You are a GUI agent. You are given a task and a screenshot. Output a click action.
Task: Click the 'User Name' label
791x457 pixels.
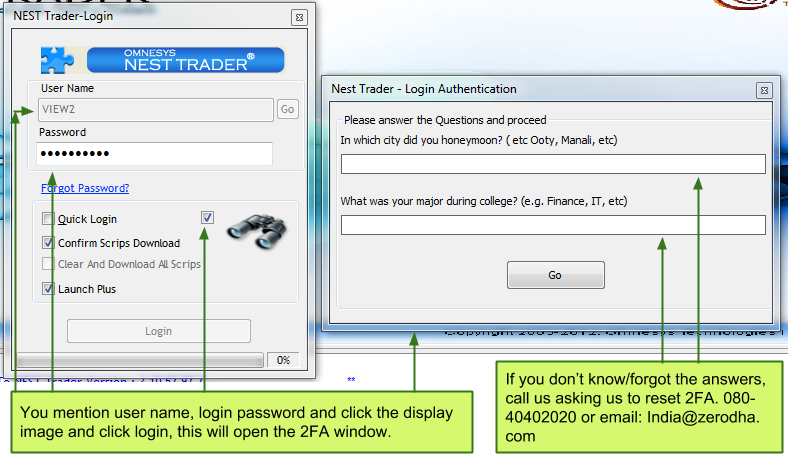point(67,88)
